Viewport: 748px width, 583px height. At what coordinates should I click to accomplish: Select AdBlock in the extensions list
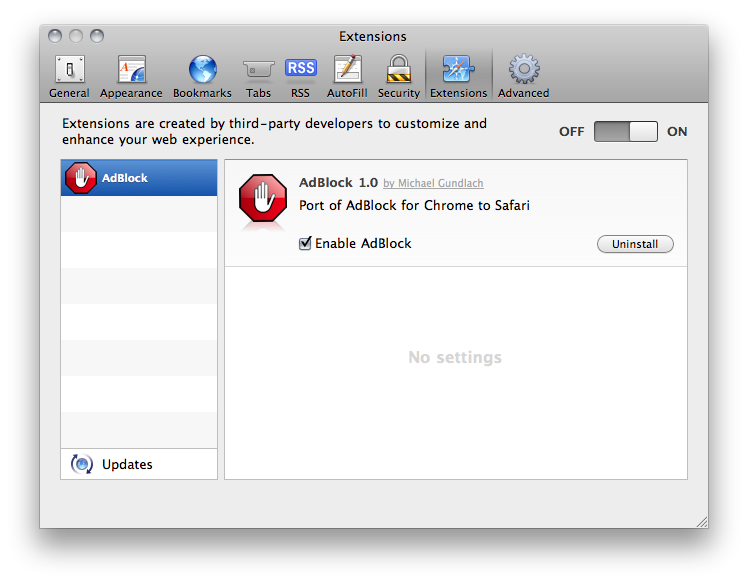(x=139, y=178)
